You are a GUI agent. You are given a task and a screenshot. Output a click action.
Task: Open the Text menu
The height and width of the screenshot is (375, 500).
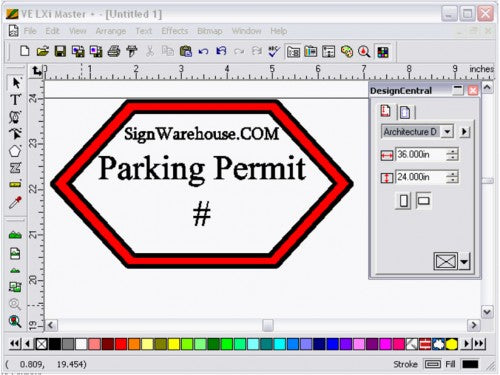(x=144, y=31)
